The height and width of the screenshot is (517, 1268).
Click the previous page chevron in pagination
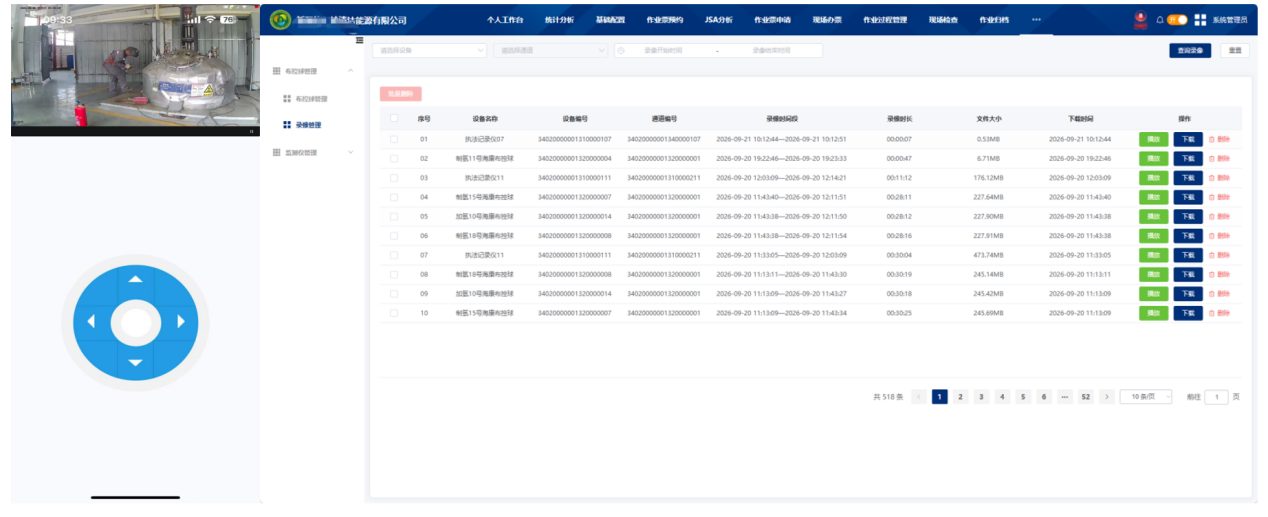919,397
